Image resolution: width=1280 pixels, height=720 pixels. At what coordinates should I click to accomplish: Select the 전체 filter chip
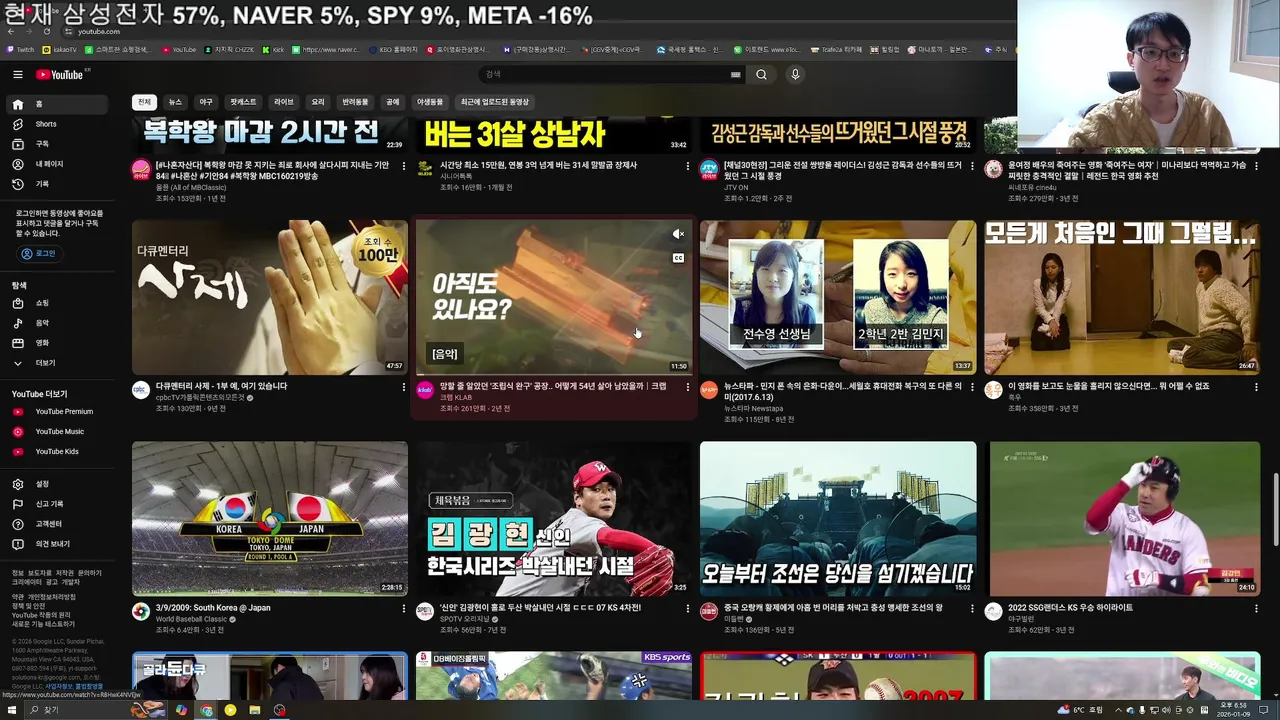point(144,102)
